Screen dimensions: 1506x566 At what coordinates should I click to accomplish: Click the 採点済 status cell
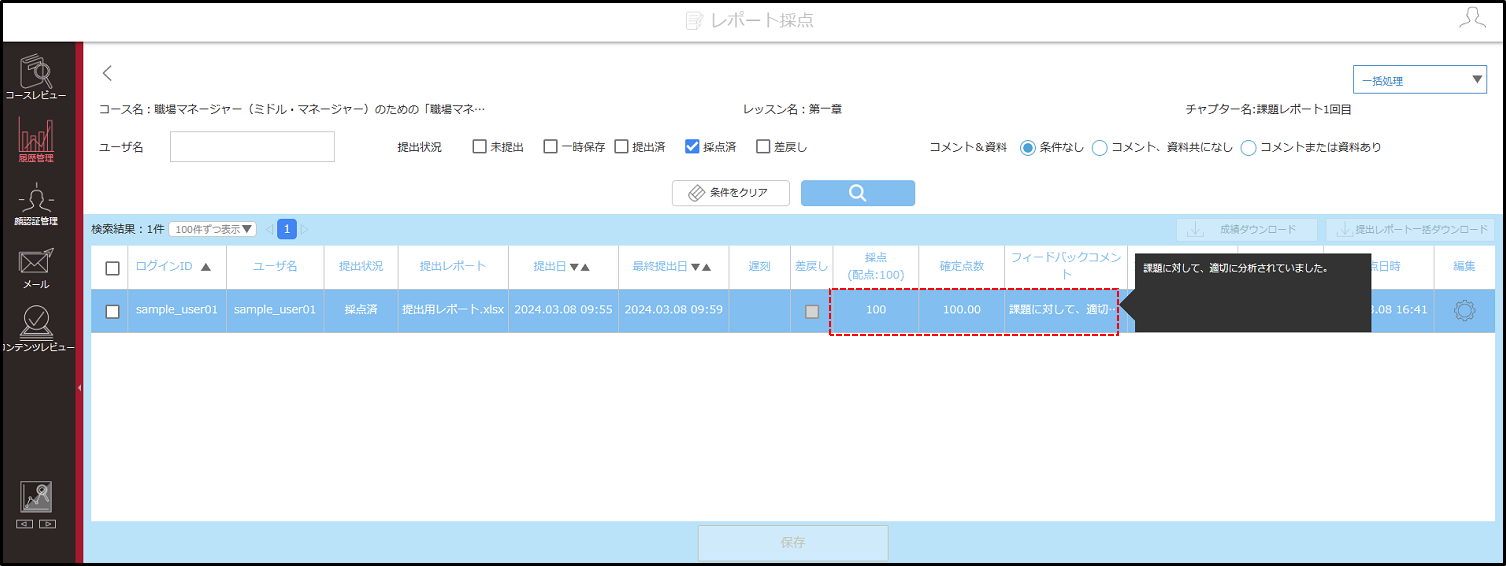coord(361,310)
